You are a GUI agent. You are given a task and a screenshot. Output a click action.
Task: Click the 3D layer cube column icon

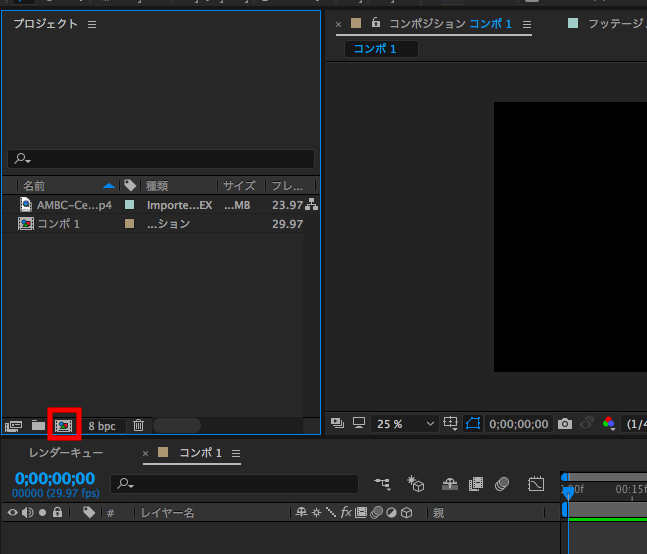coord(406,513)
